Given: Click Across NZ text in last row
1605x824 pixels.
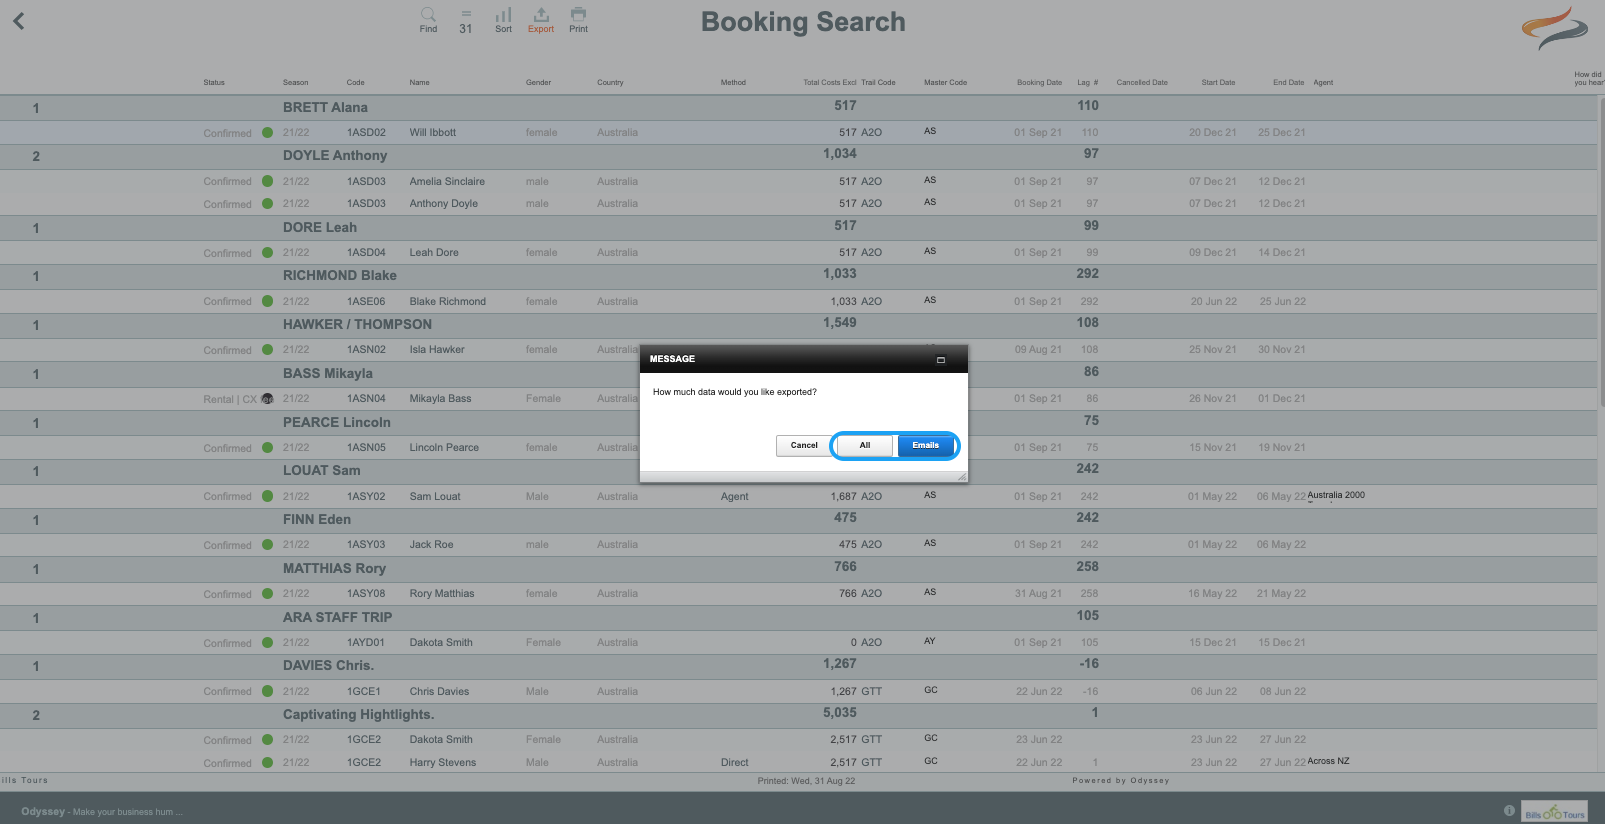Looking at the screenshot, I should (1328, 761).
